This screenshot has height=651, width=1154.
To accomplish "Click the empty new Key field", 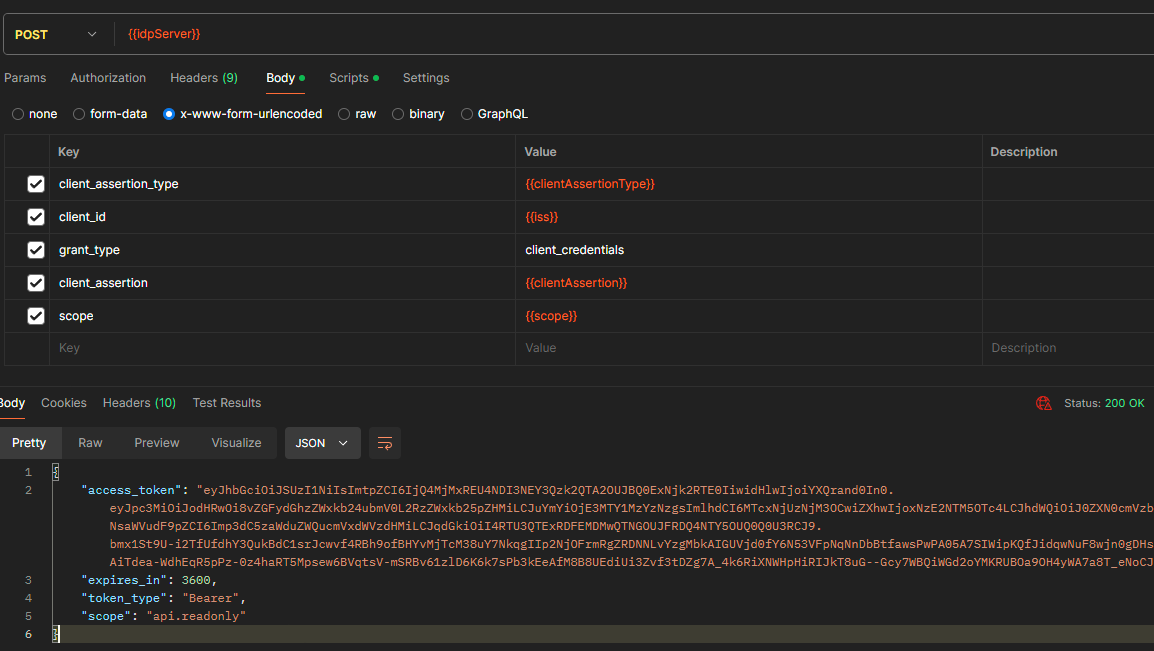I will click(283, 349).
